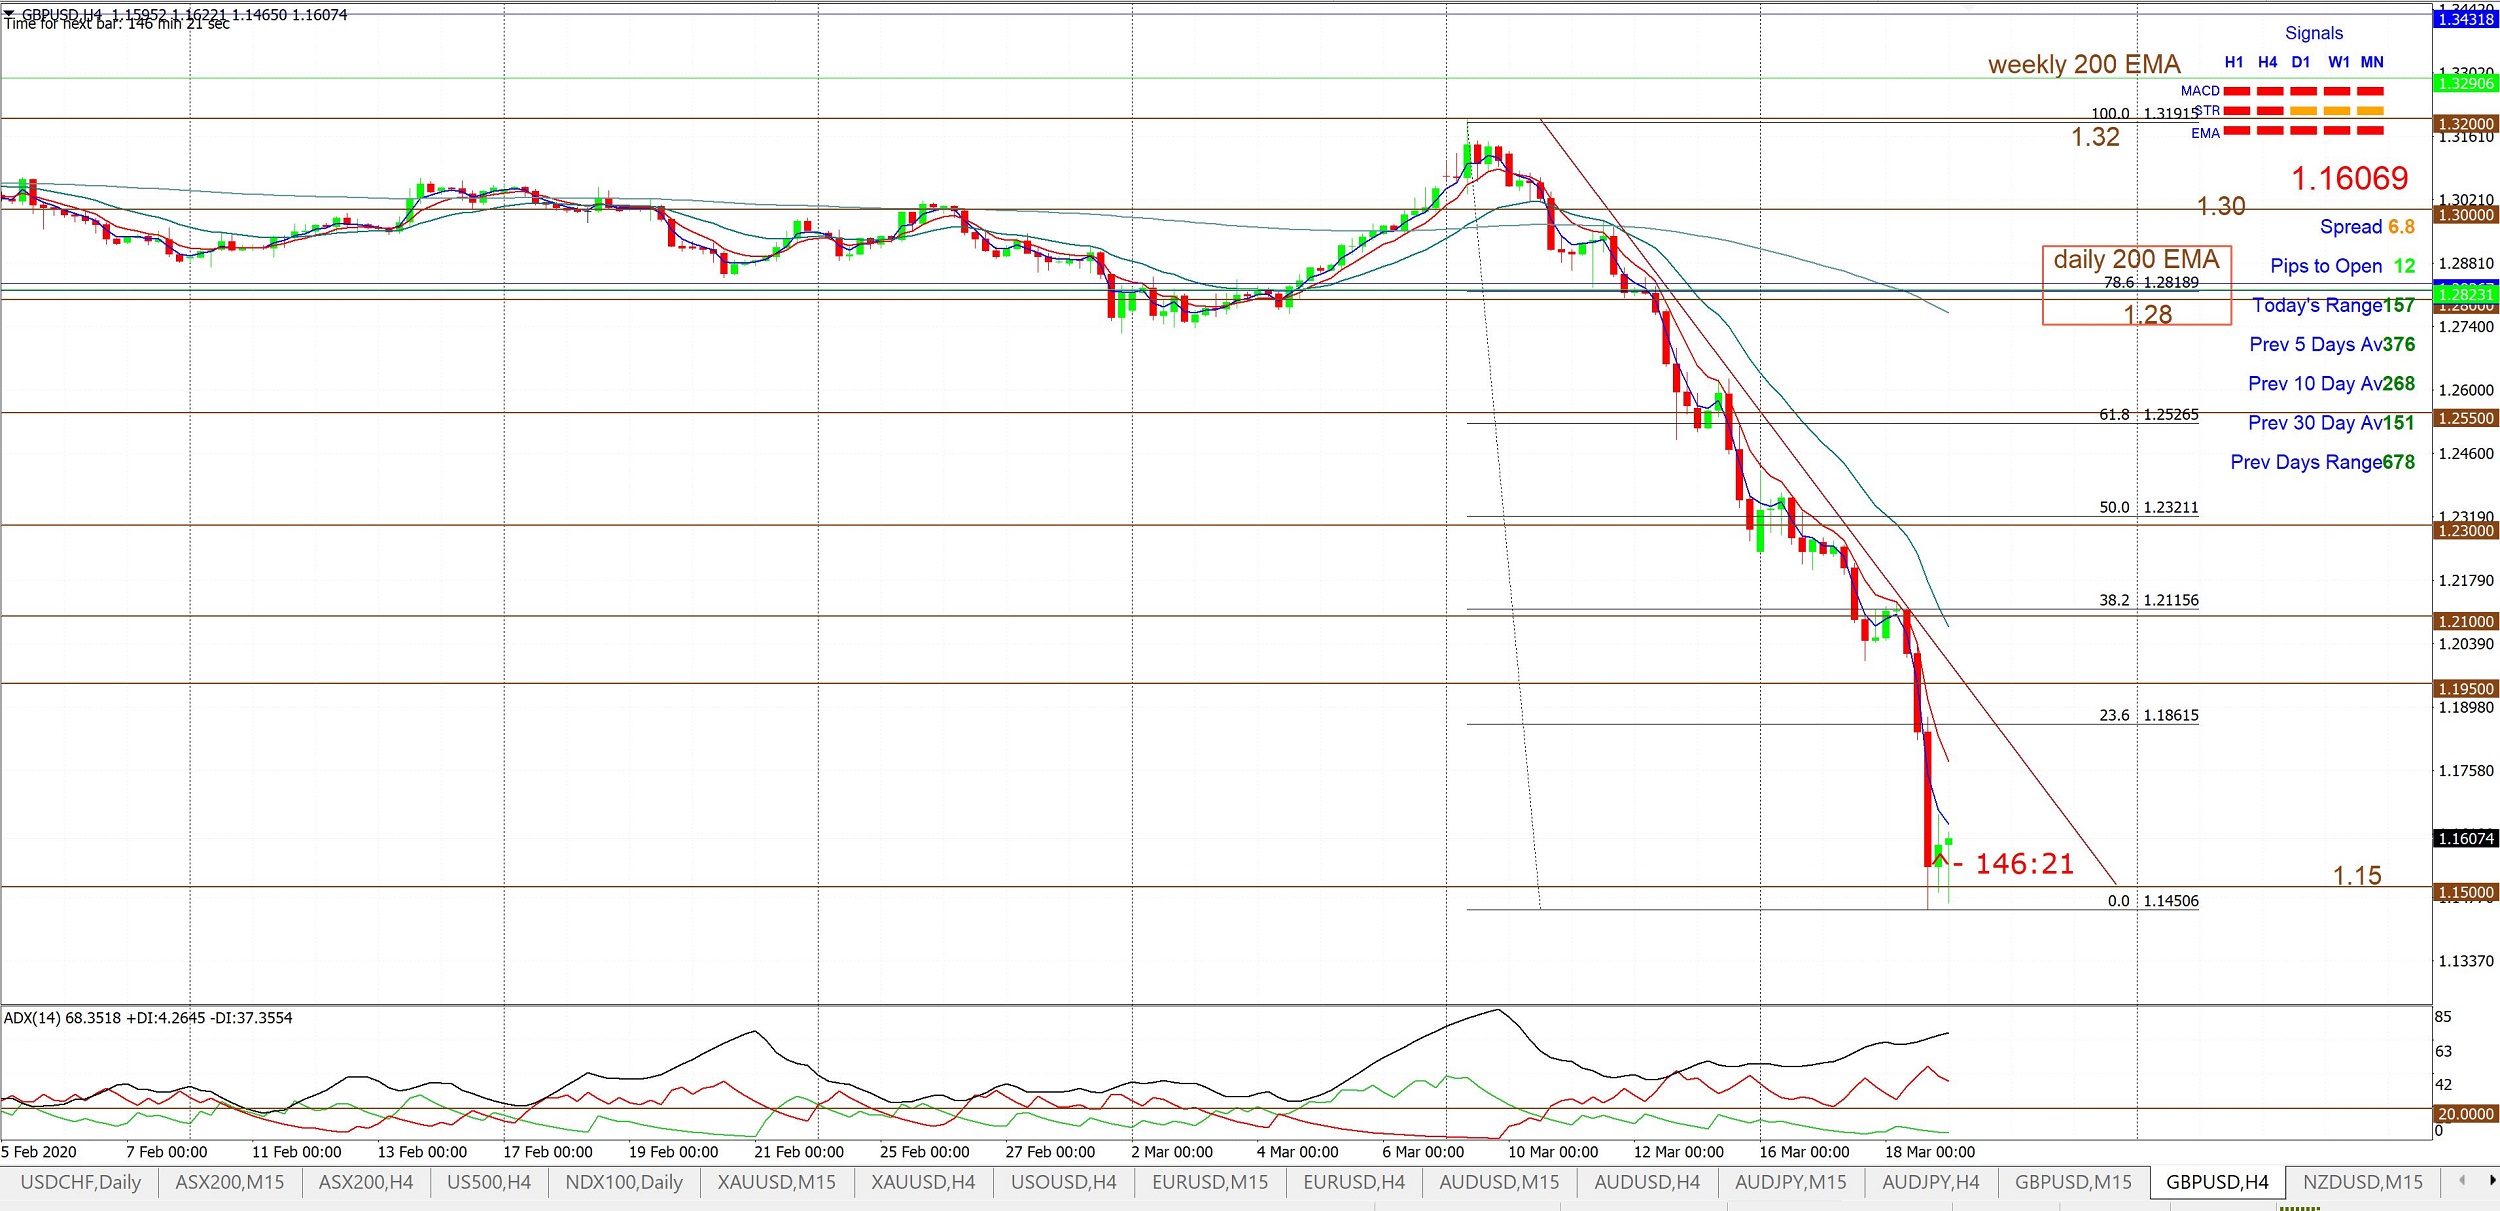Click the Fibonacci '50.0 1.23211' label

(x=2149, y=508)
